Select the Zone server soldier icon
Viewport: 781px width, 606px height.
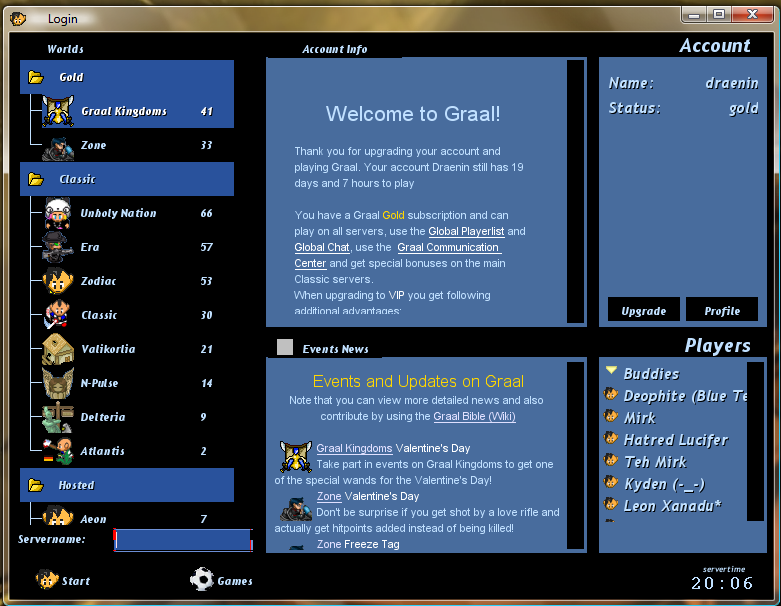click(58, 148)
